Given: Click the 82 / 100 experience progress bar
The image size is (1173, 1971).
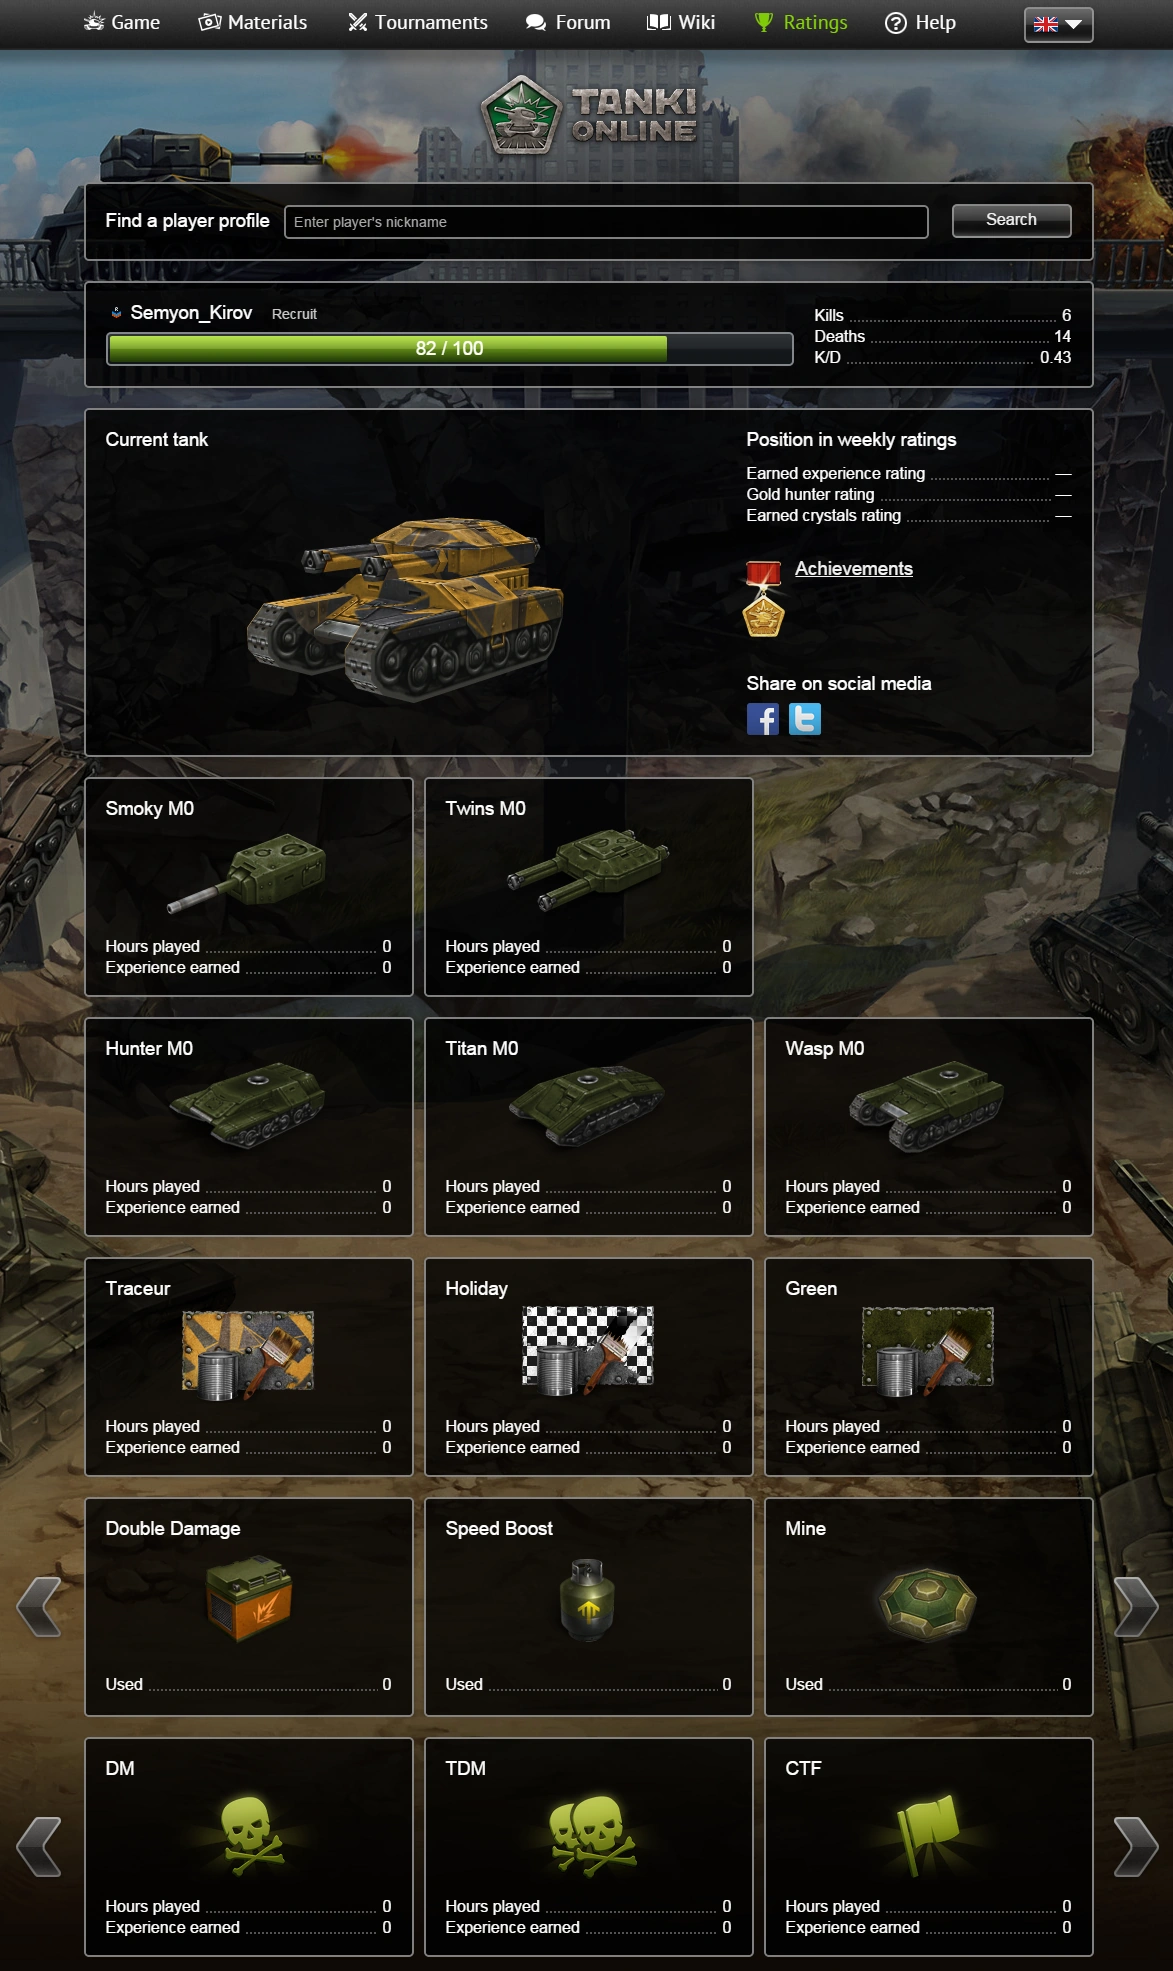Looking at the screenshot, I should pos(450,349).
